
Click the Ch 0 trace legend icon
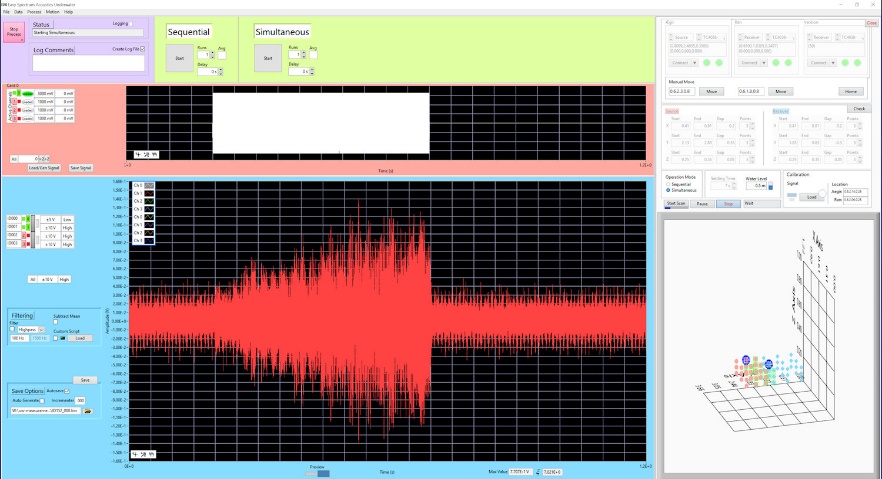pos(148,186)
